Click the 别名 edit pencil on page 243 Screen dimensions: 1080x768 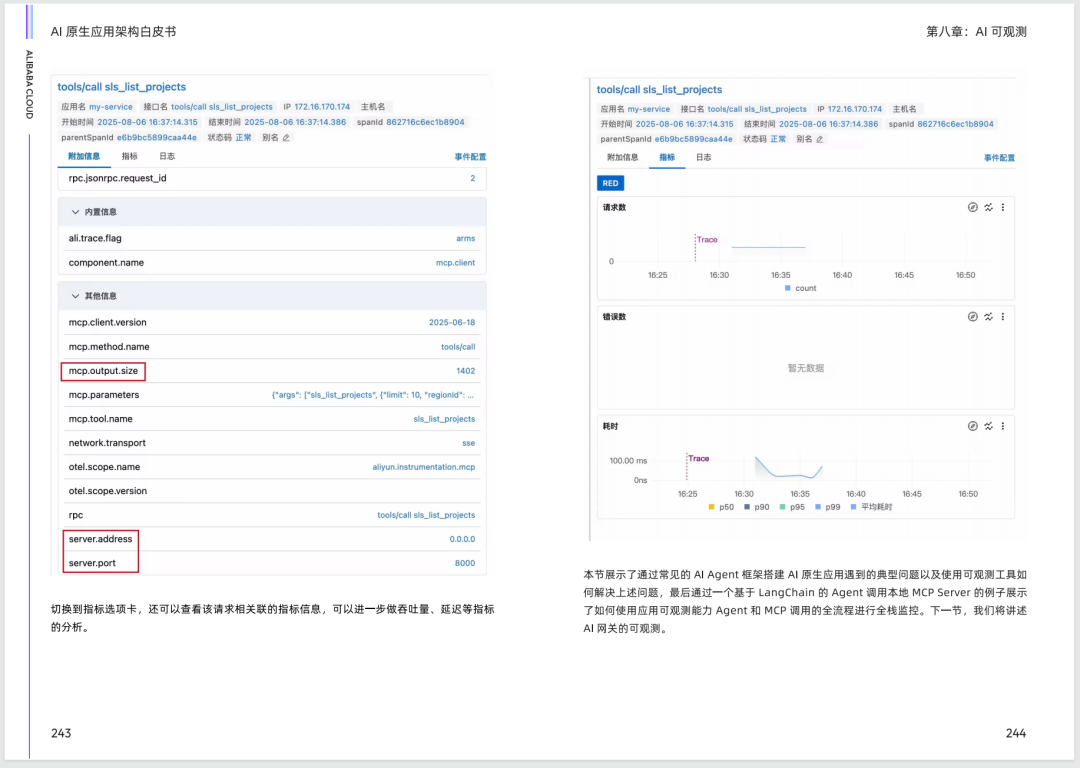click(x=287, y=138)
